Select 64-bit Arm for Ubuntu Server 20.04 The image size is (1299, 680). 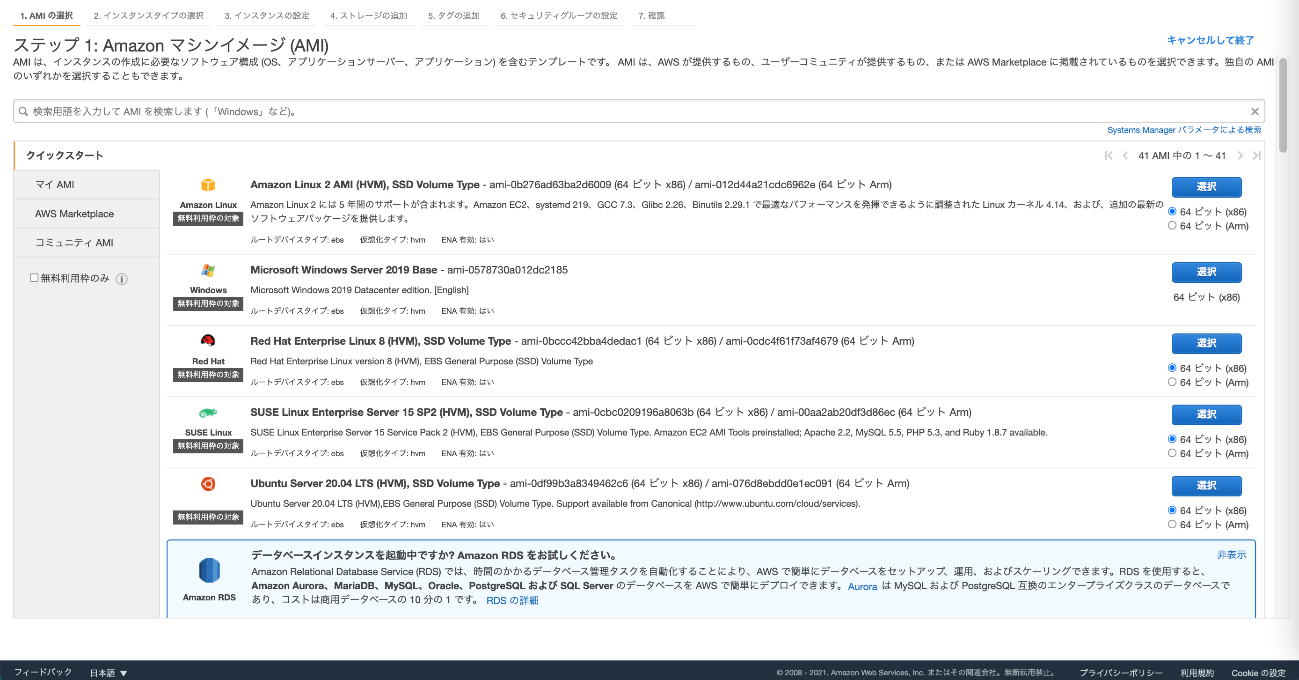coord(1172,525)
